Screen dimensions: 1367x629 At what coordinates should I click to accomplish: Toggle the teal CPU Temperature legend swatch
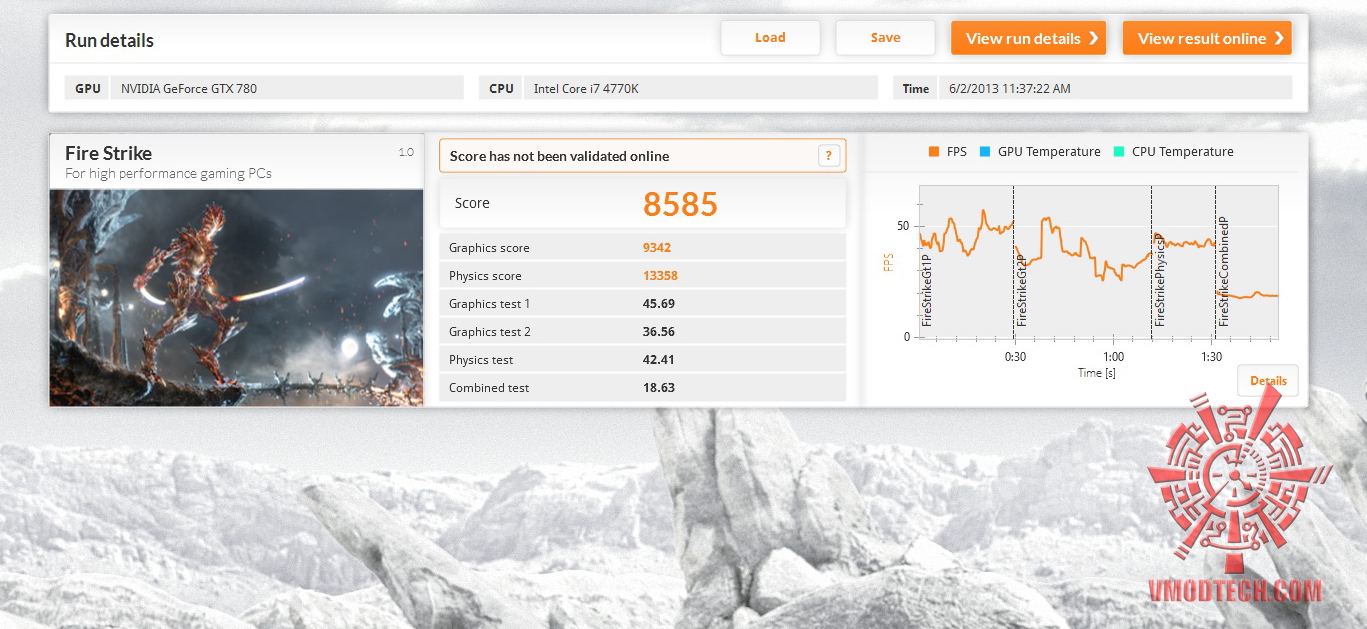1119,152
